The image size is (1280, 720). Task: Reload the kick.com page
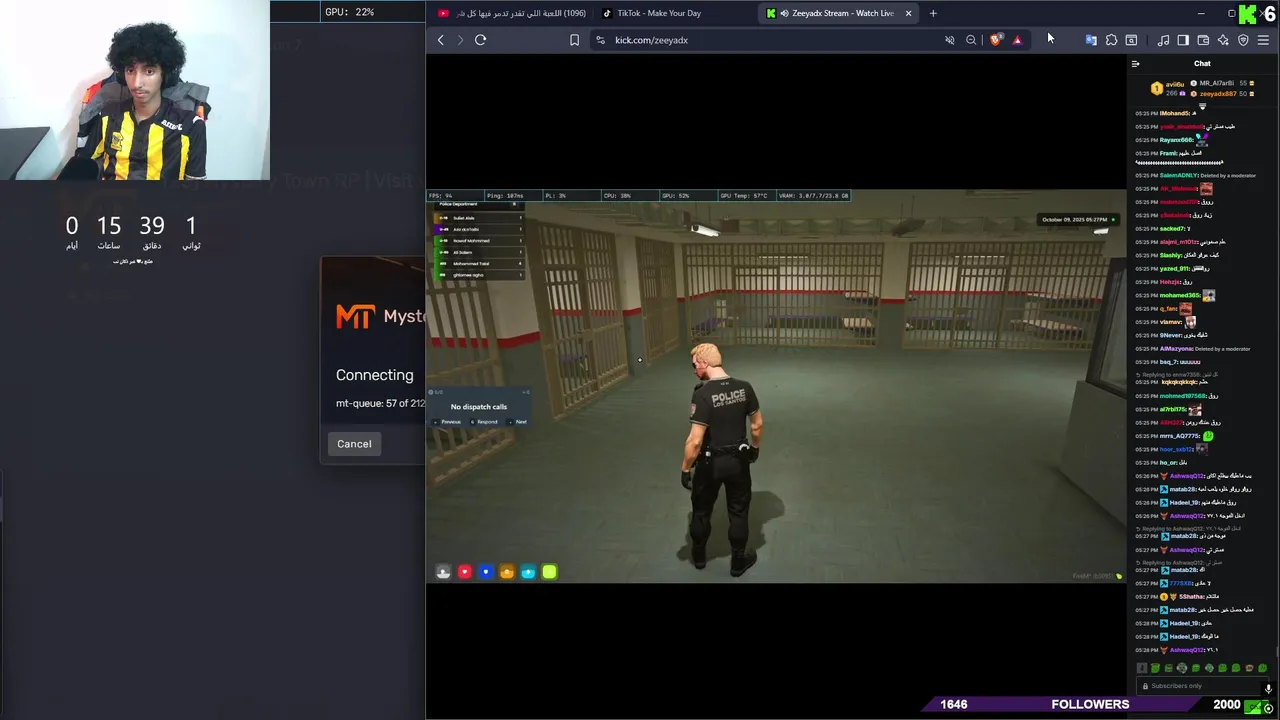(480, 40)
